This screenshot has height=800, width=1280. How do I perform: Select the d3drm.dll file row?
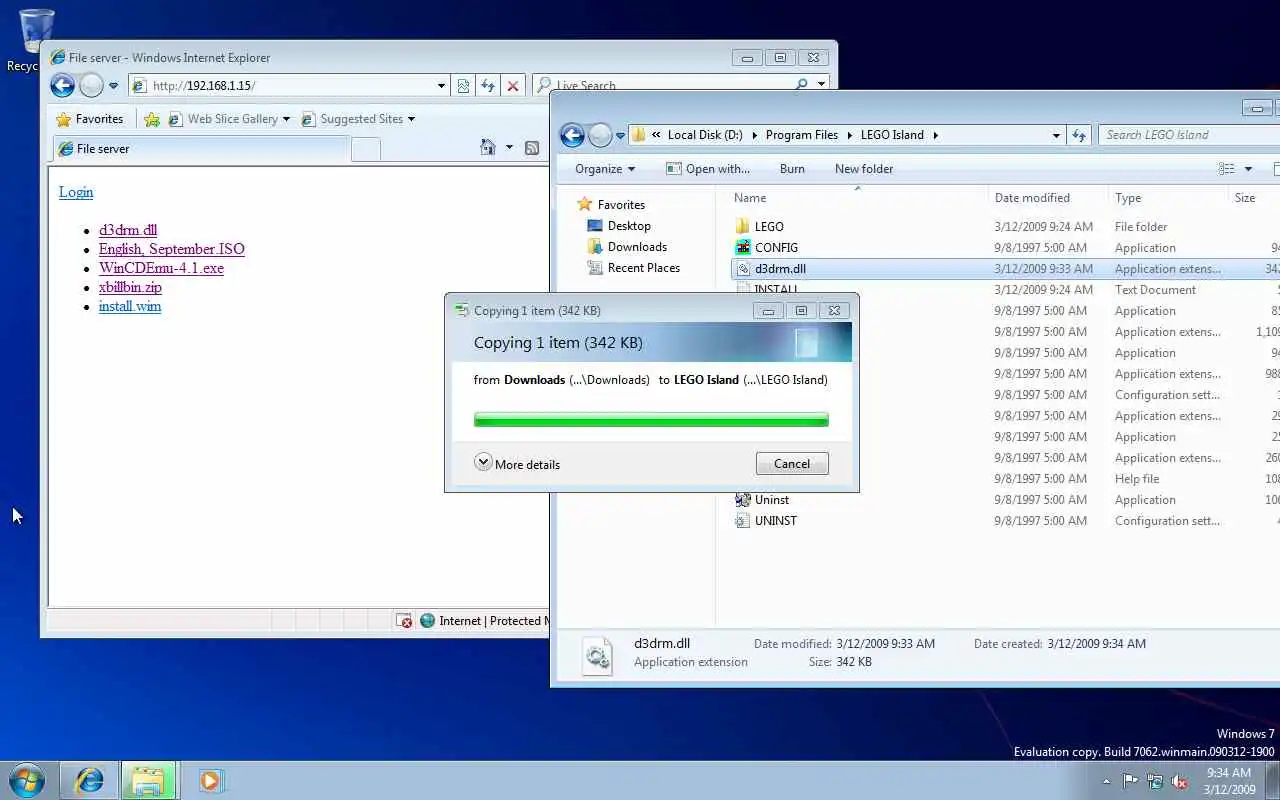point(1005,269)
